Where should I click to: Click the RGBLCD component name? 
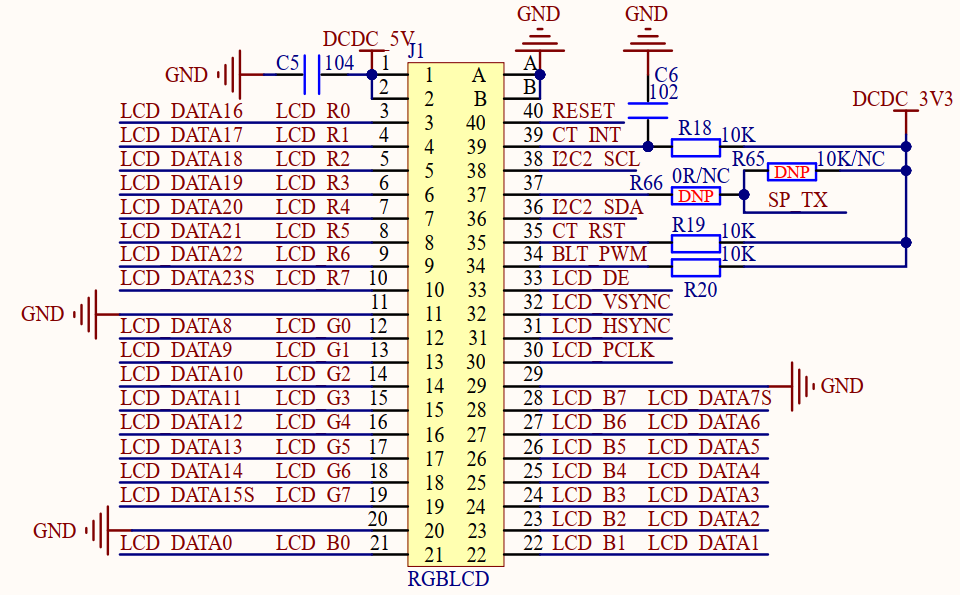[448, 578]
